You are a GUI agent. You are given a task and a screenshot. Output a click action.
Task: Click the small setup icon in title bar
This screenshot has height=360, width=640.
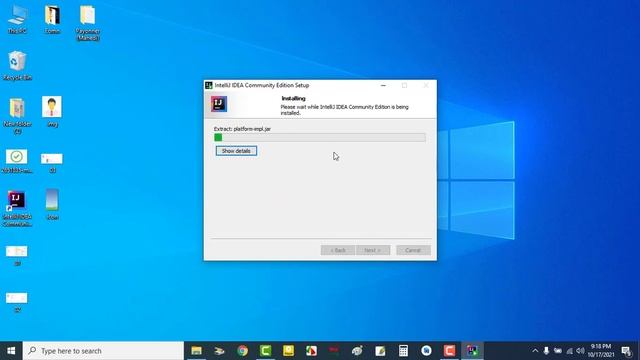[209, 85]
